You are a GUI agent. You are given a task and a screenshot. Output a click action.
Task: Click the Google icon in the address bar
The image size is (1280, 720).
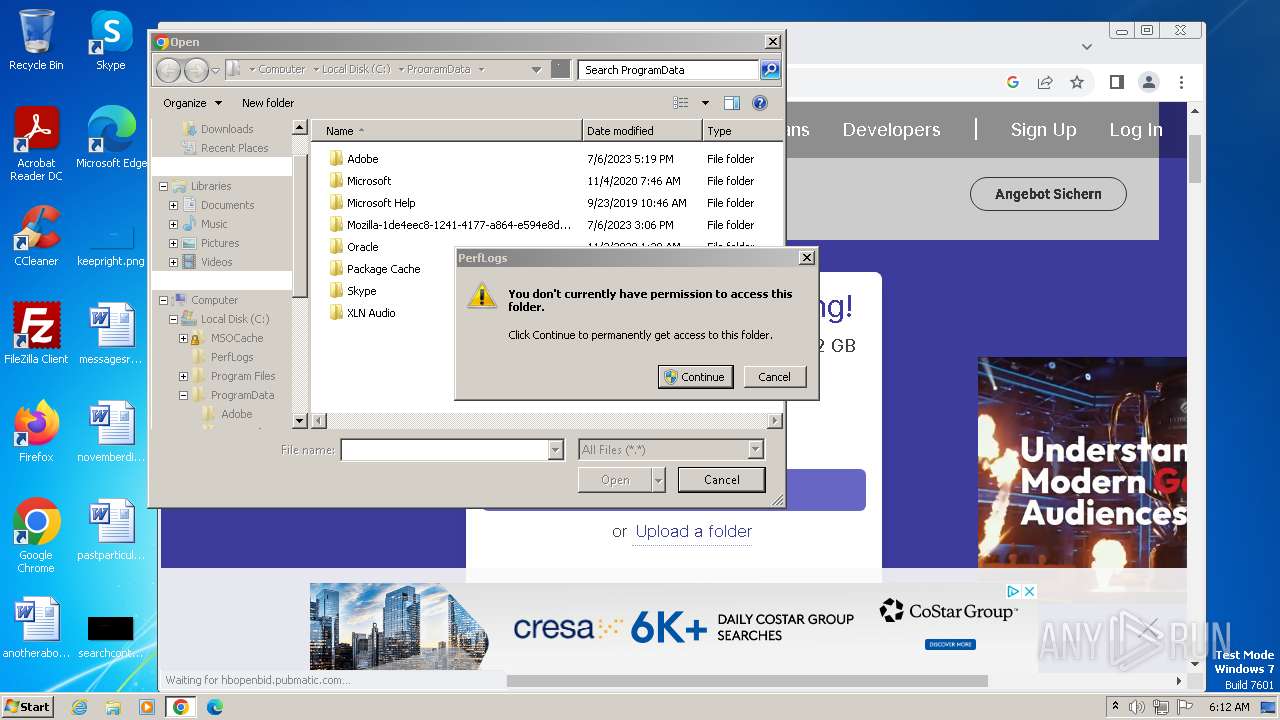[x=1013, y=82]
